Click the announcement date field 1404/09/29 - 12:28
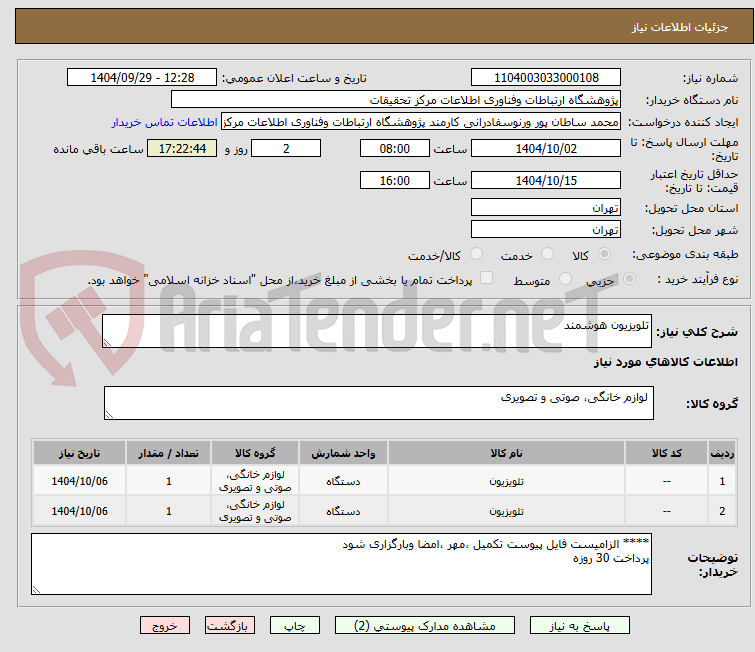 pos(142,78)
